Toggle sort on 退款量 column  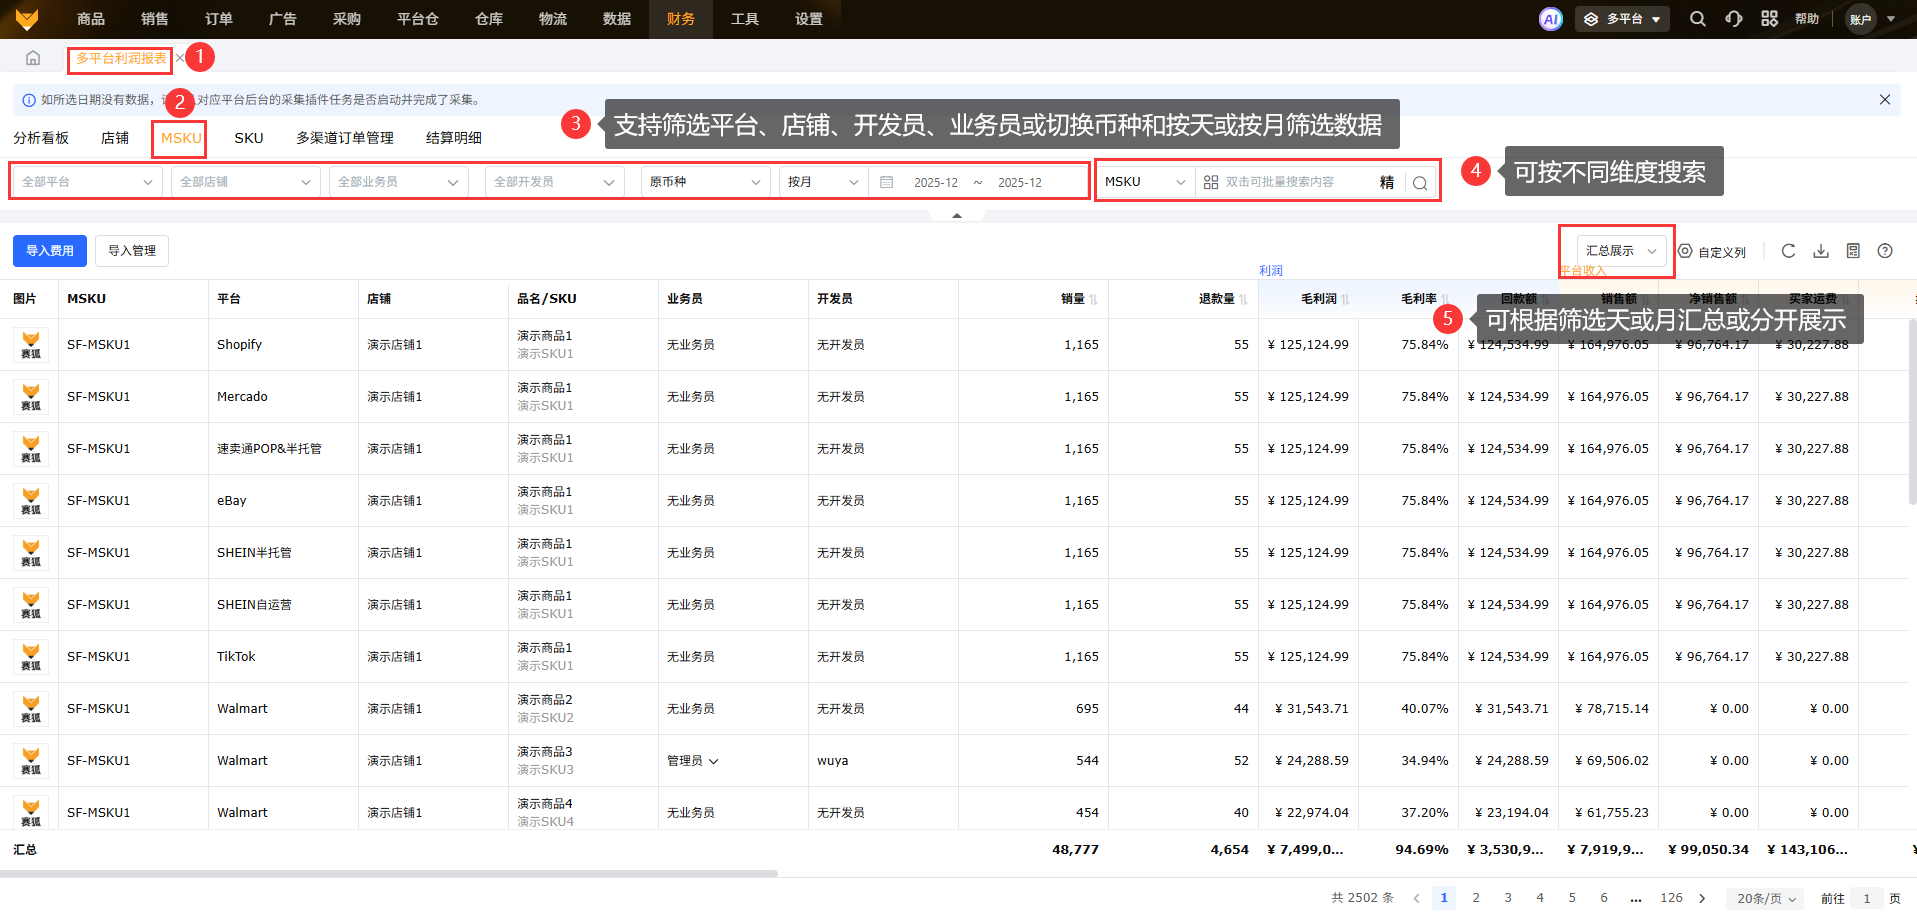pos(1243,299)
